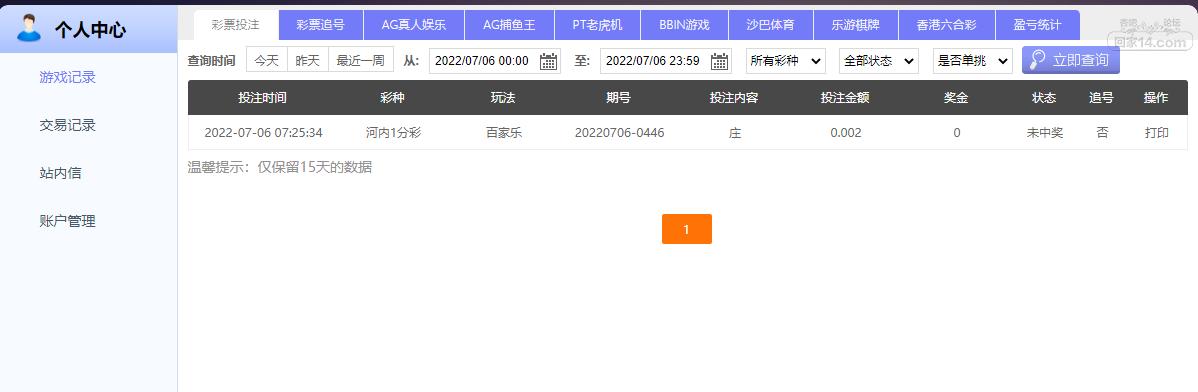Screen dimensions: 1198x392
Task: Open 账户管理 in the sidebar
Action: (67, 222)
